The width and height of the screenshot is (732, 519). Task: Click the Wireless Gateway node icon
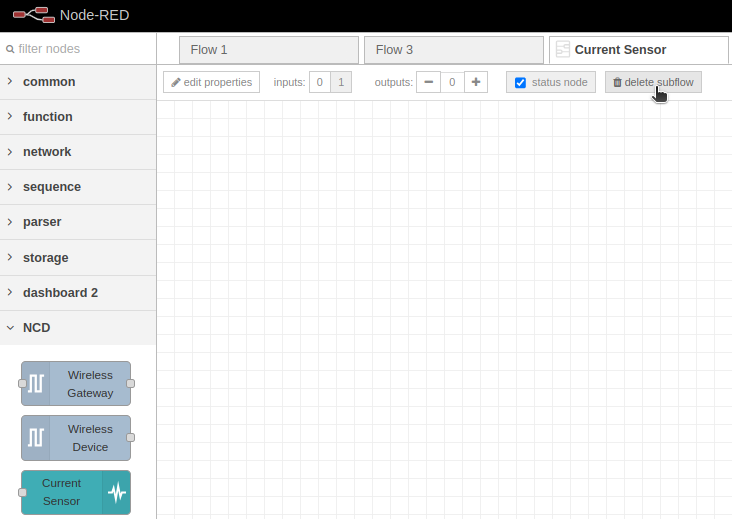(36, 384)
